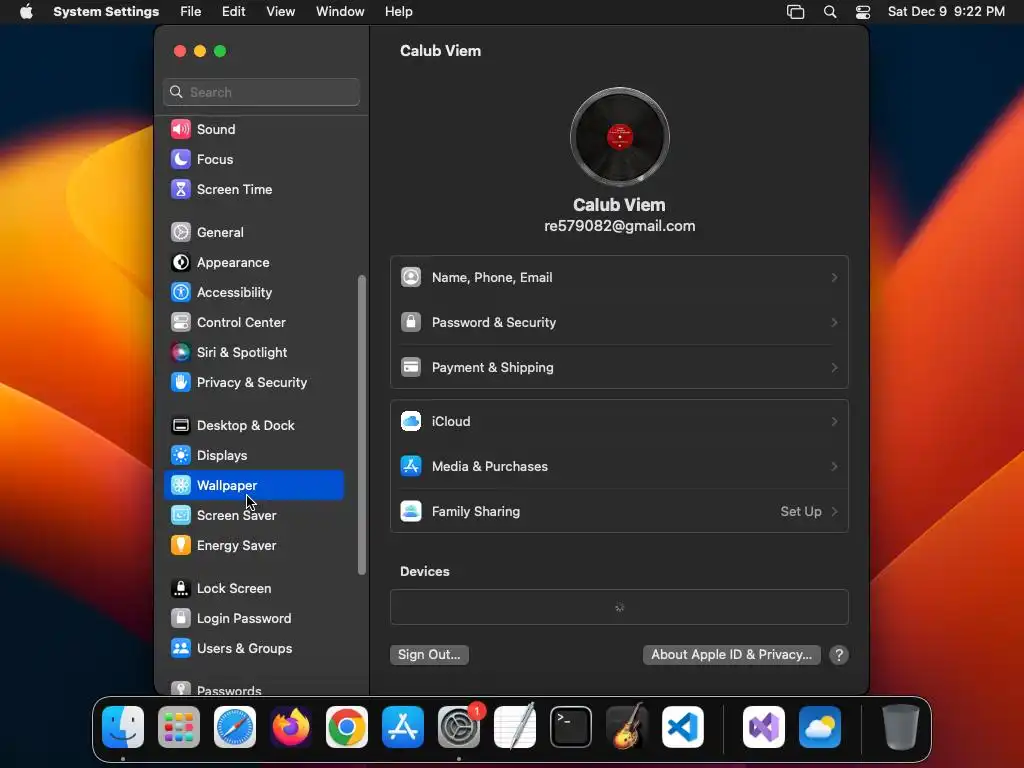
Task: Select Displays in sidebar
Action: click(253, 456)
